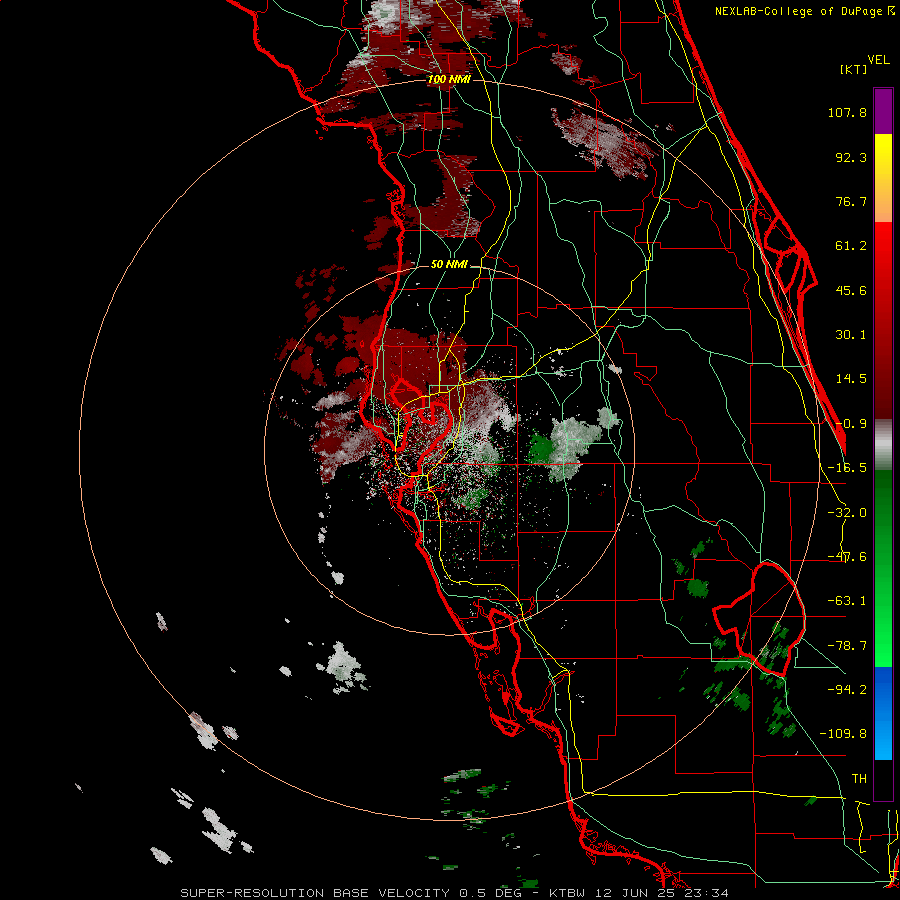Click the -63.1 velocity legend value
Viewport: 900px width, 900px height.
tap(847, 601)
